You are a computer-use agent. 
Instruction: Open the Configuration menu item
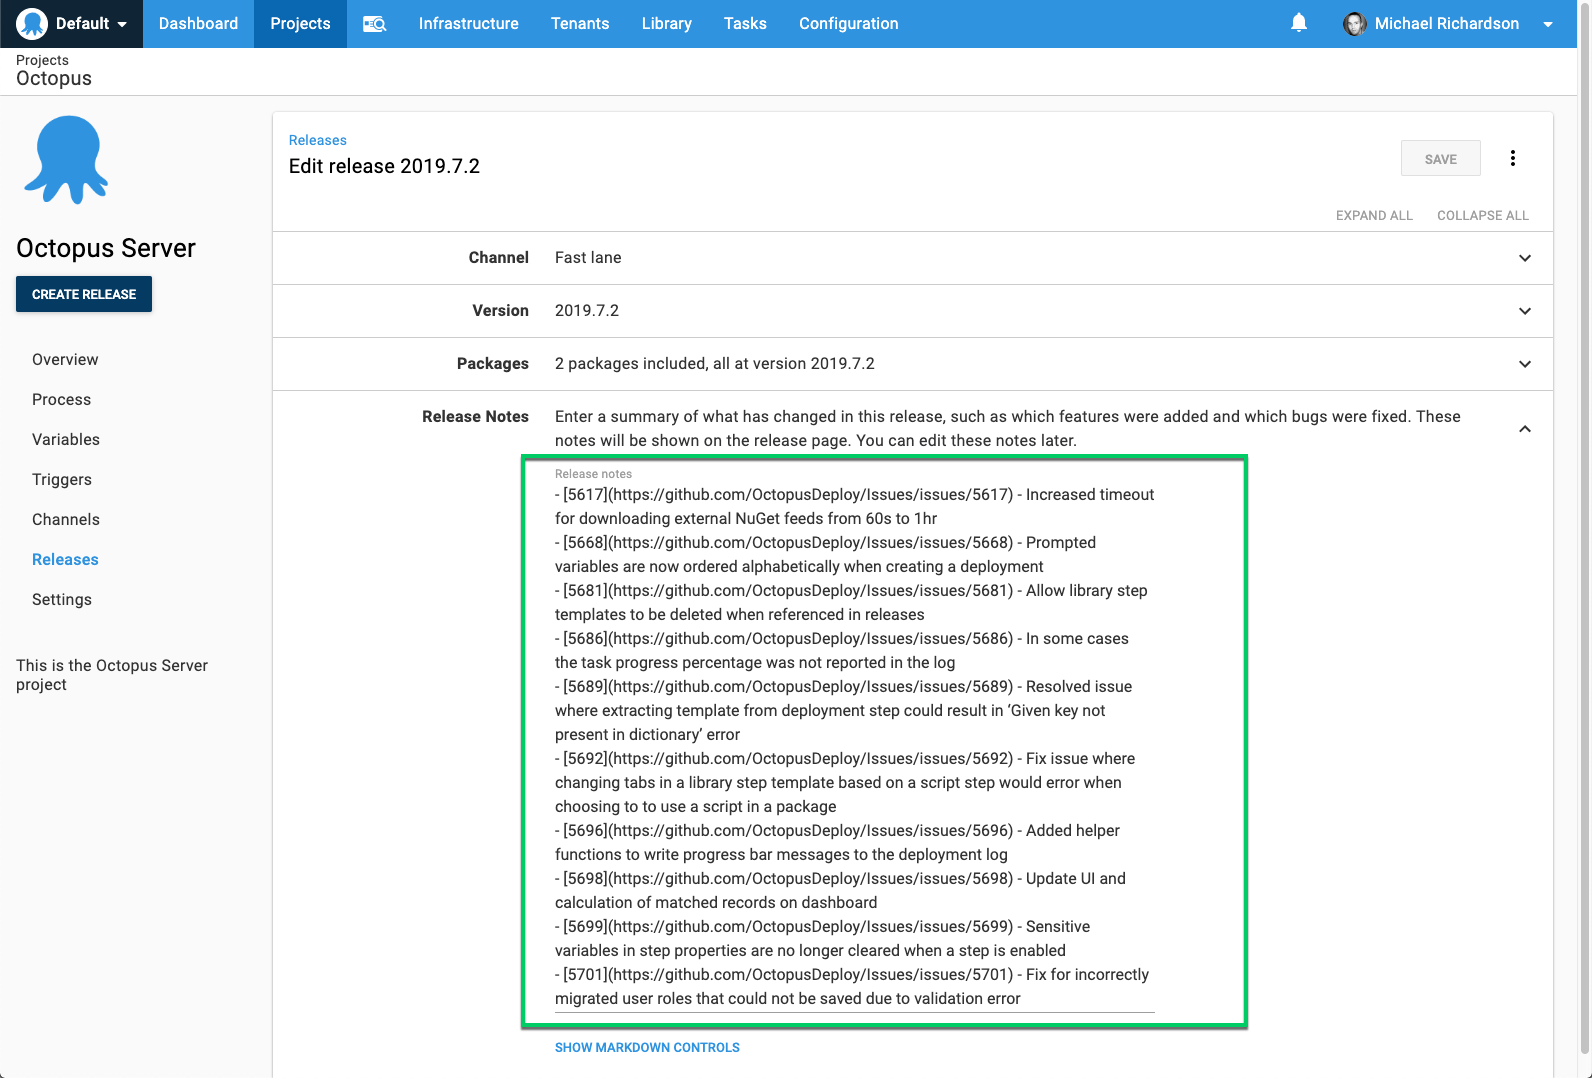pos(848,24)
